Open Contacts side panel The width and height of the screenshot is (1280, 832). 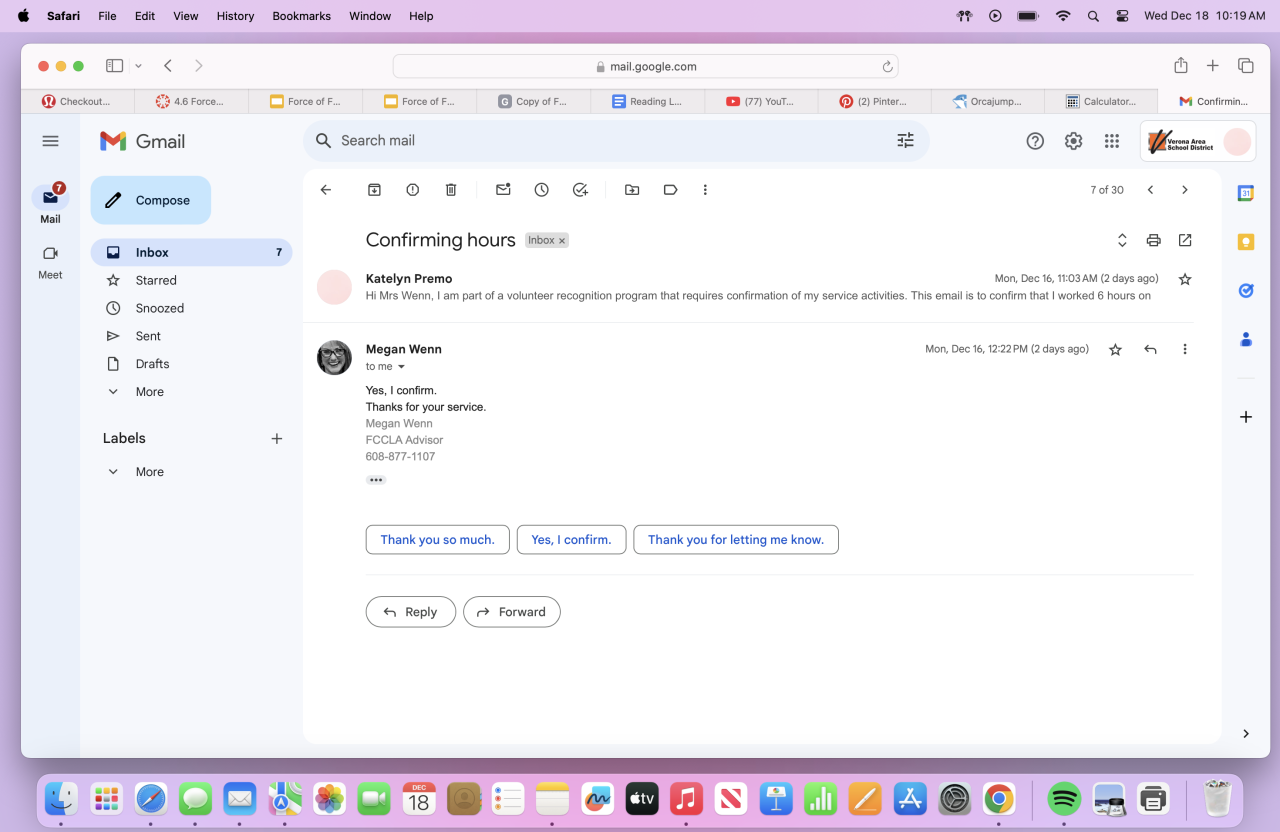pyautogui.click(x=1246, y=339)
